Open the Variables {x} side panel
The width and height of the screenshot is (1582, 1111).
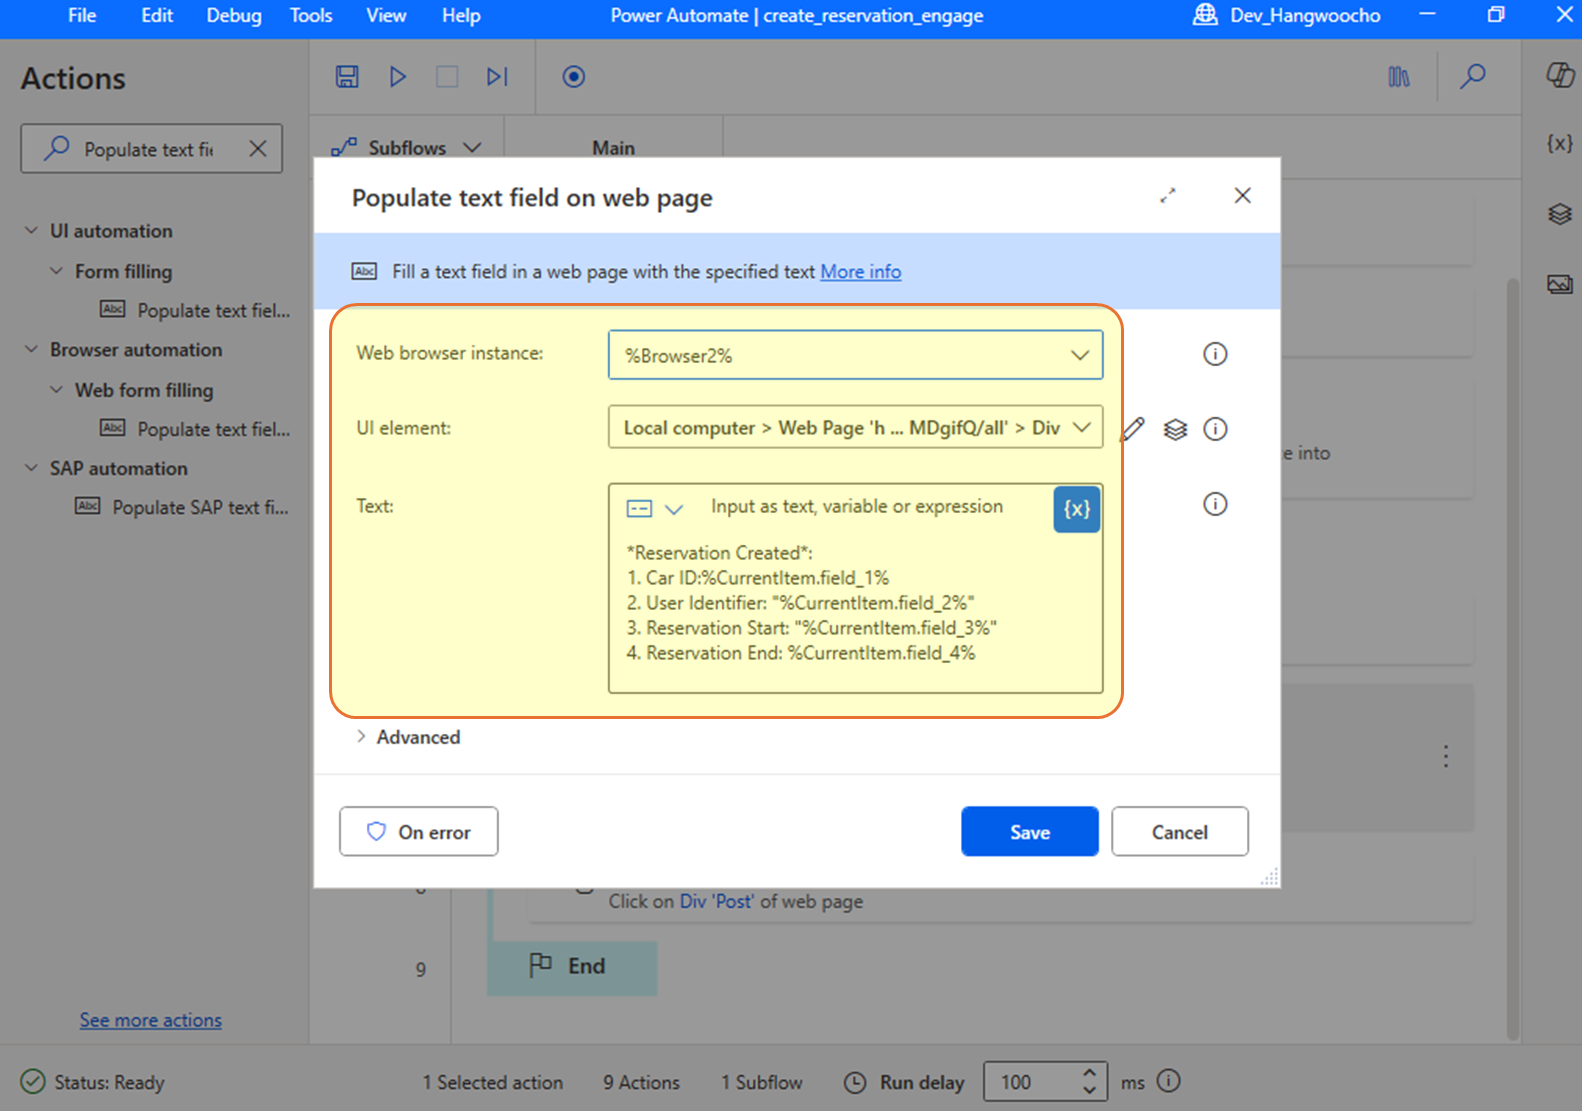click(x=1559, y=143)
